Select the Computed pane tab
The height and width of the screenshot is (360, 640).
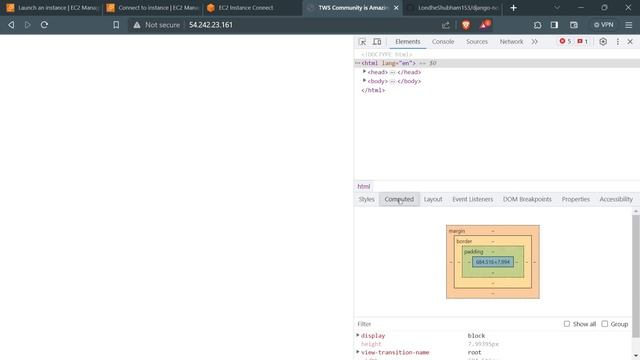click(399, 199)
